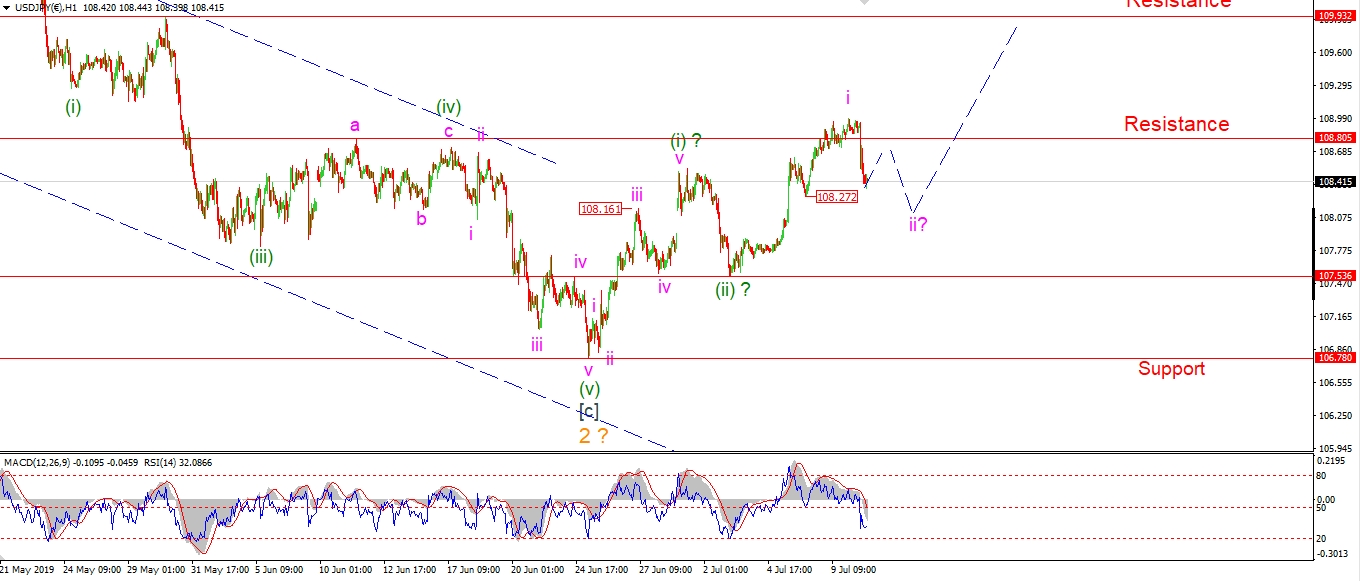The image size is (1361, 581).
Task: Select the green "(iii)" wave label
Action: coord(261,256)
